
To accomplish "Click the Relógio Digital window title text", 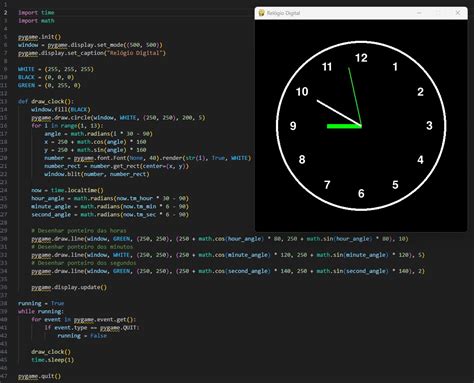I will [x=283, y=13].
